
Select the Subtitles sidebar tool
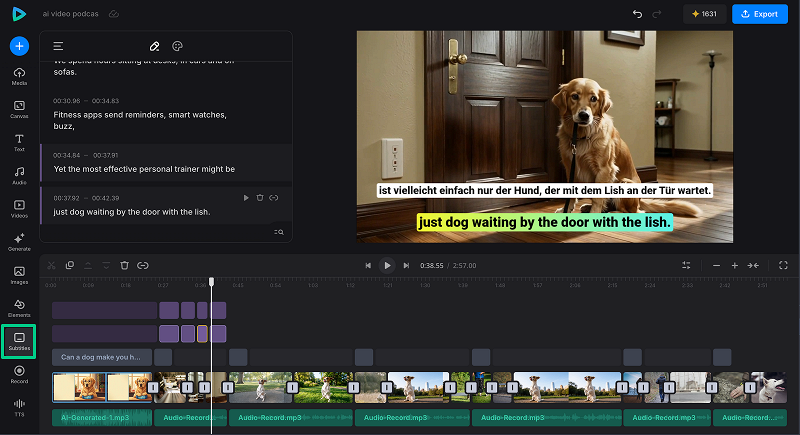click(19, 342)
